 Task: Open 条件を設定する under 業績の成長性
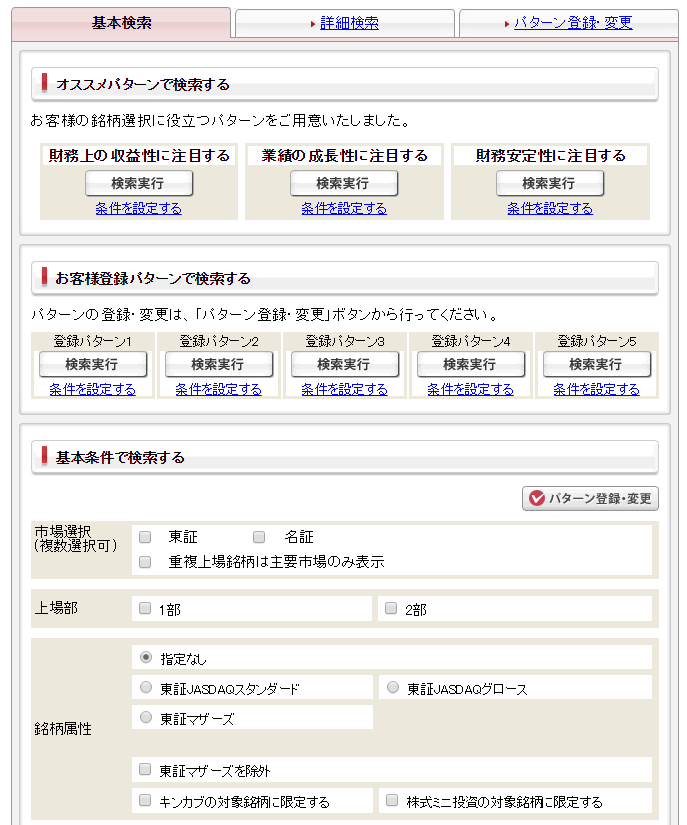coord(343,208)
